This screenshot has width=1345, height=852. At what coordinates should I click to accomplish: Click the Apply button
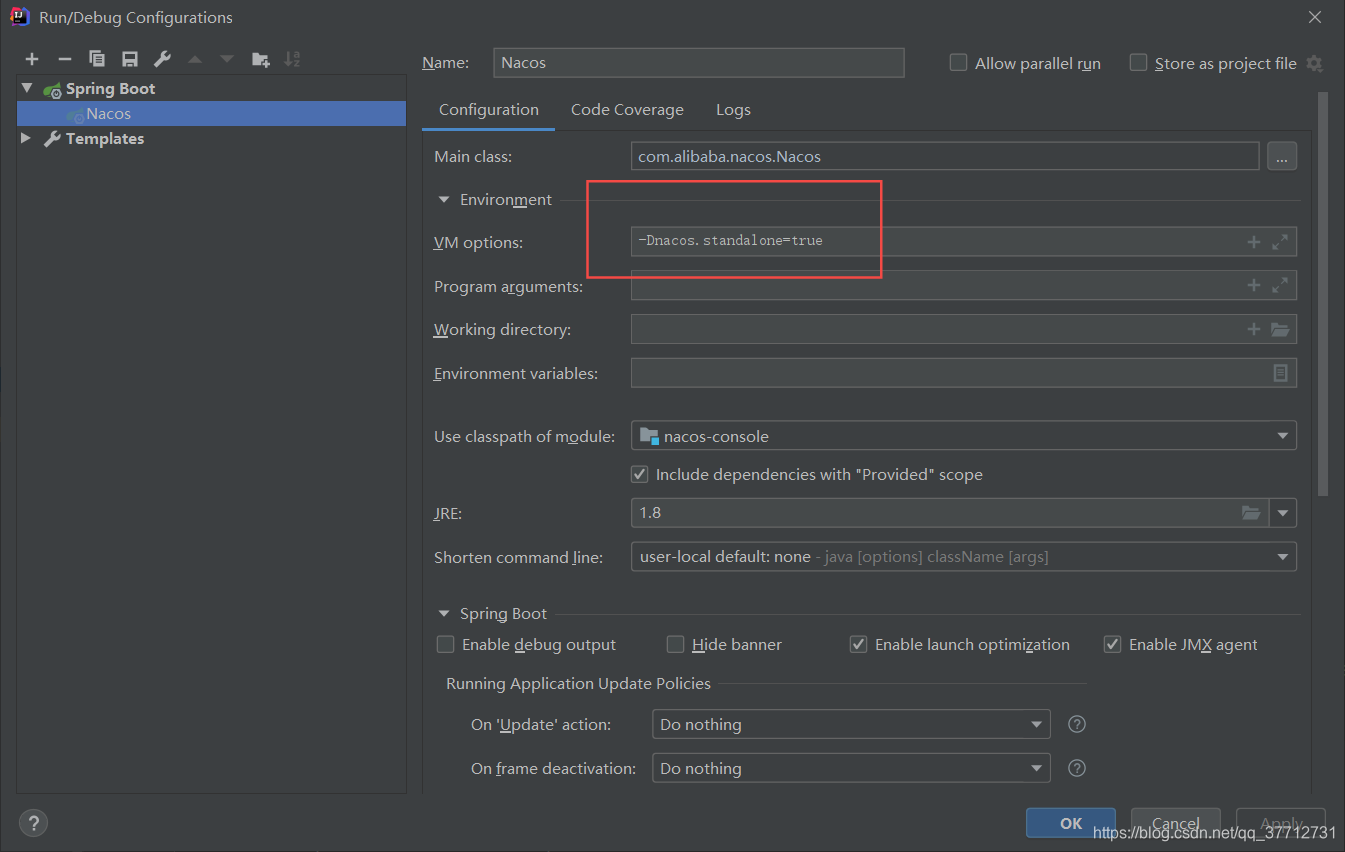pos(1281,823)
